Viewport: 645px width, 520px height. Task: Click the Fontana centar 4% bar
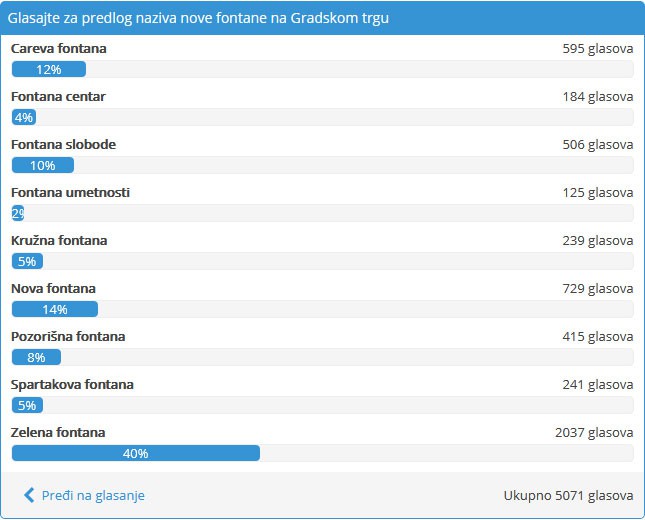[24, 117]
